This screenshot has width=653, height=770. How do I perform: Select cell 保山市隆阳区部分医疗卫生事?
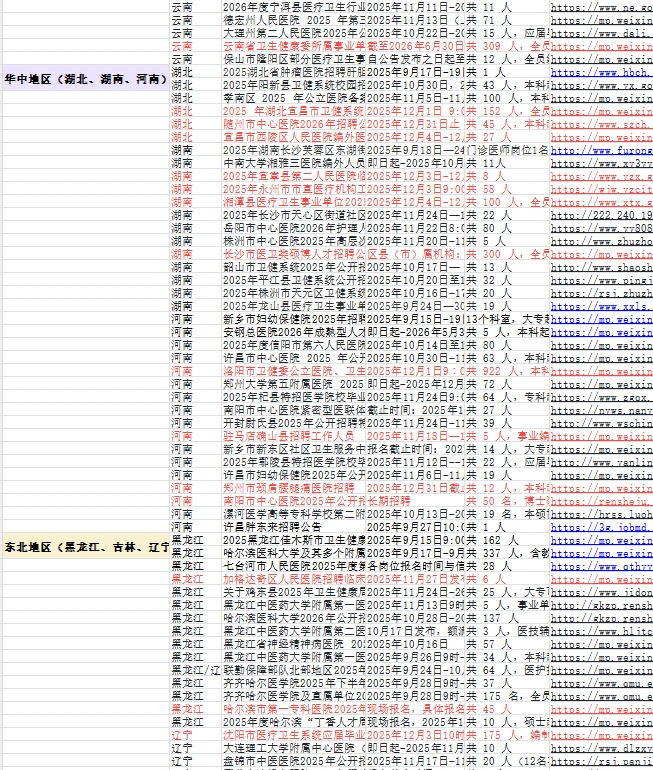[x=294, y=59]
